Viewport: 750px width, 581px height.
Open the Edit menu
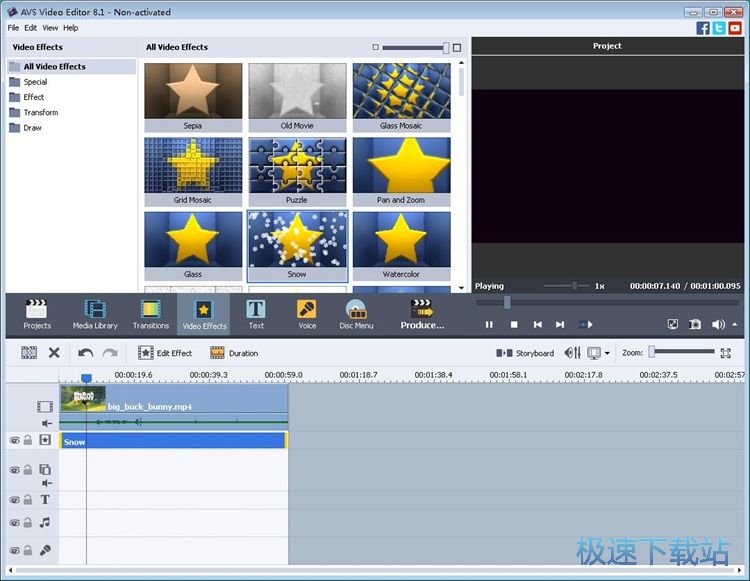coord(31,28)
